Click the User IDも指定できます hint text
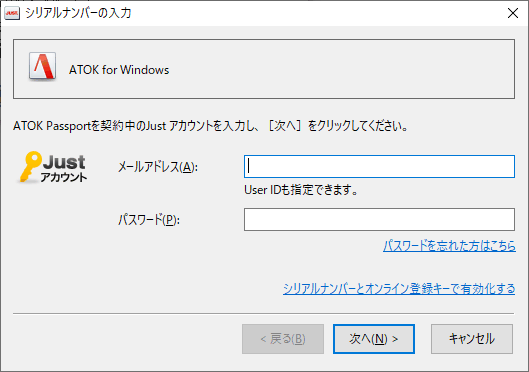529x372 pixels. coord(301,190)
